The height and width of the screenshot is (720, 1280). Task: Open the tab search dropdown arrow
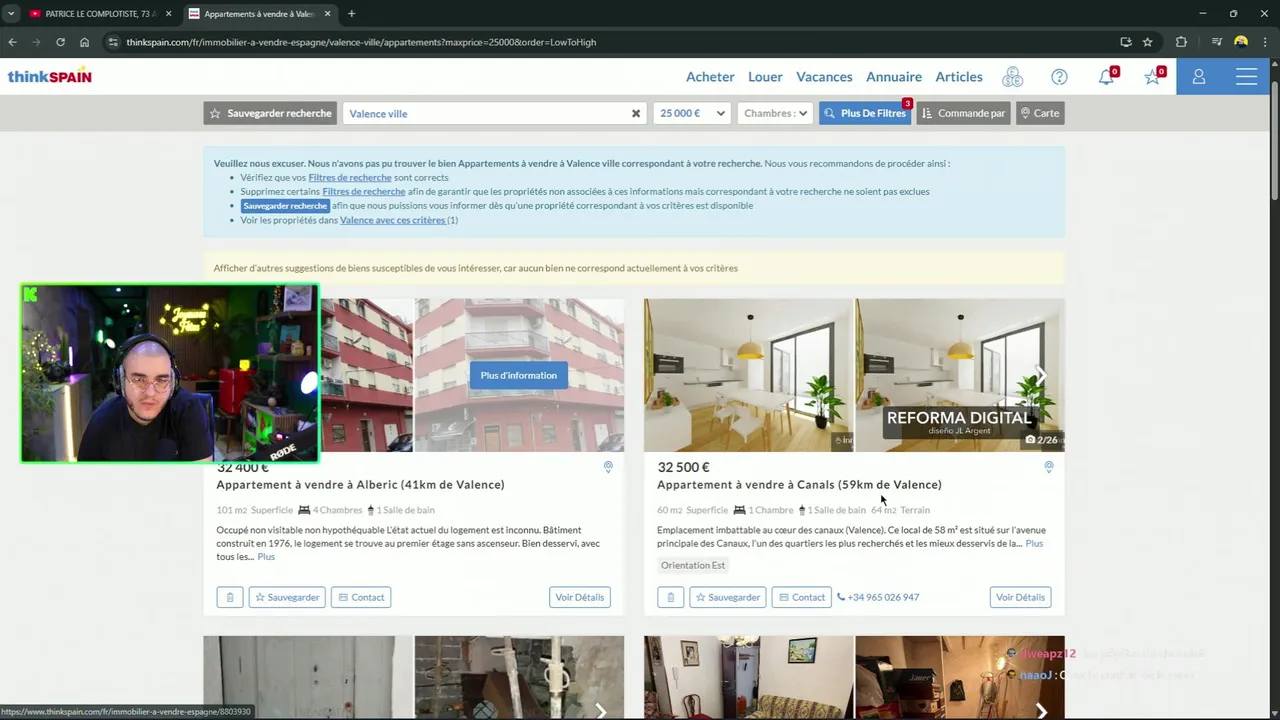[11, 14]
